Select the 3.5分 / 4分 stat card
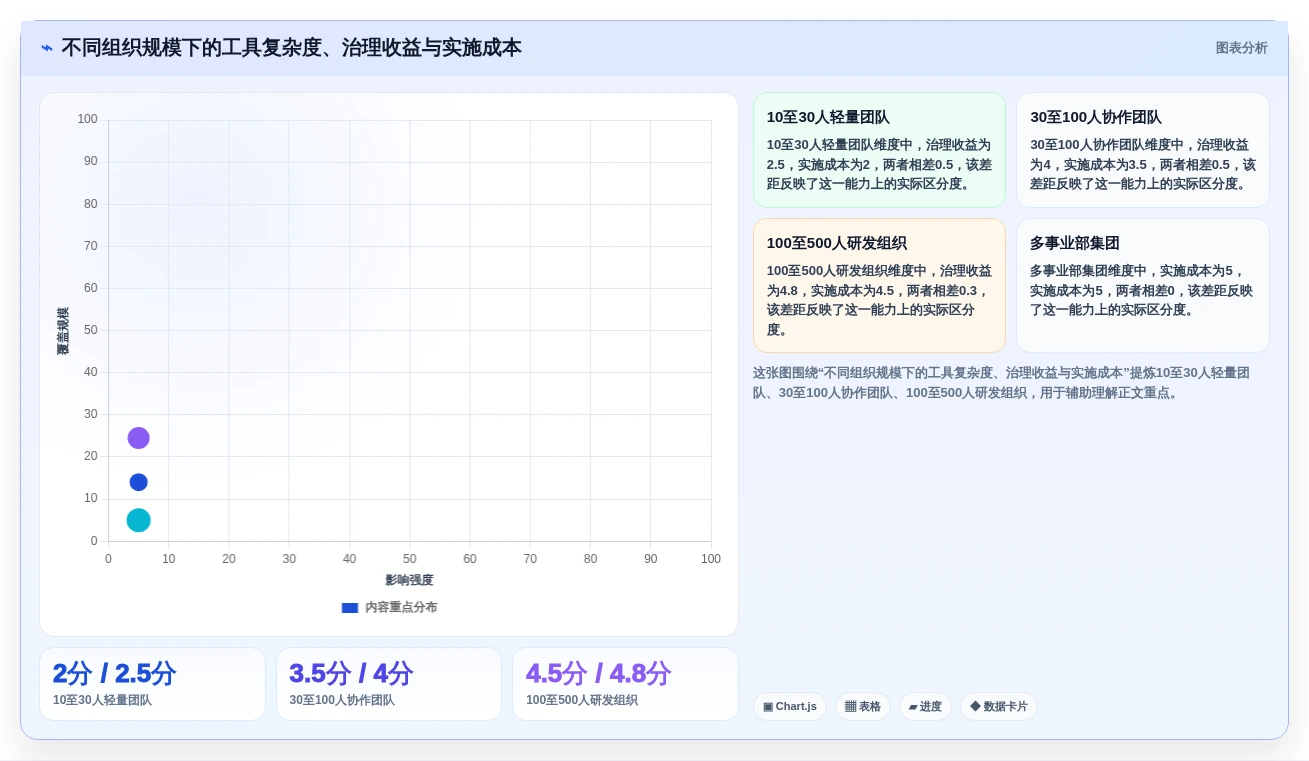The height and width of the screenshot is (761, 1309). (x=389, y=684)
